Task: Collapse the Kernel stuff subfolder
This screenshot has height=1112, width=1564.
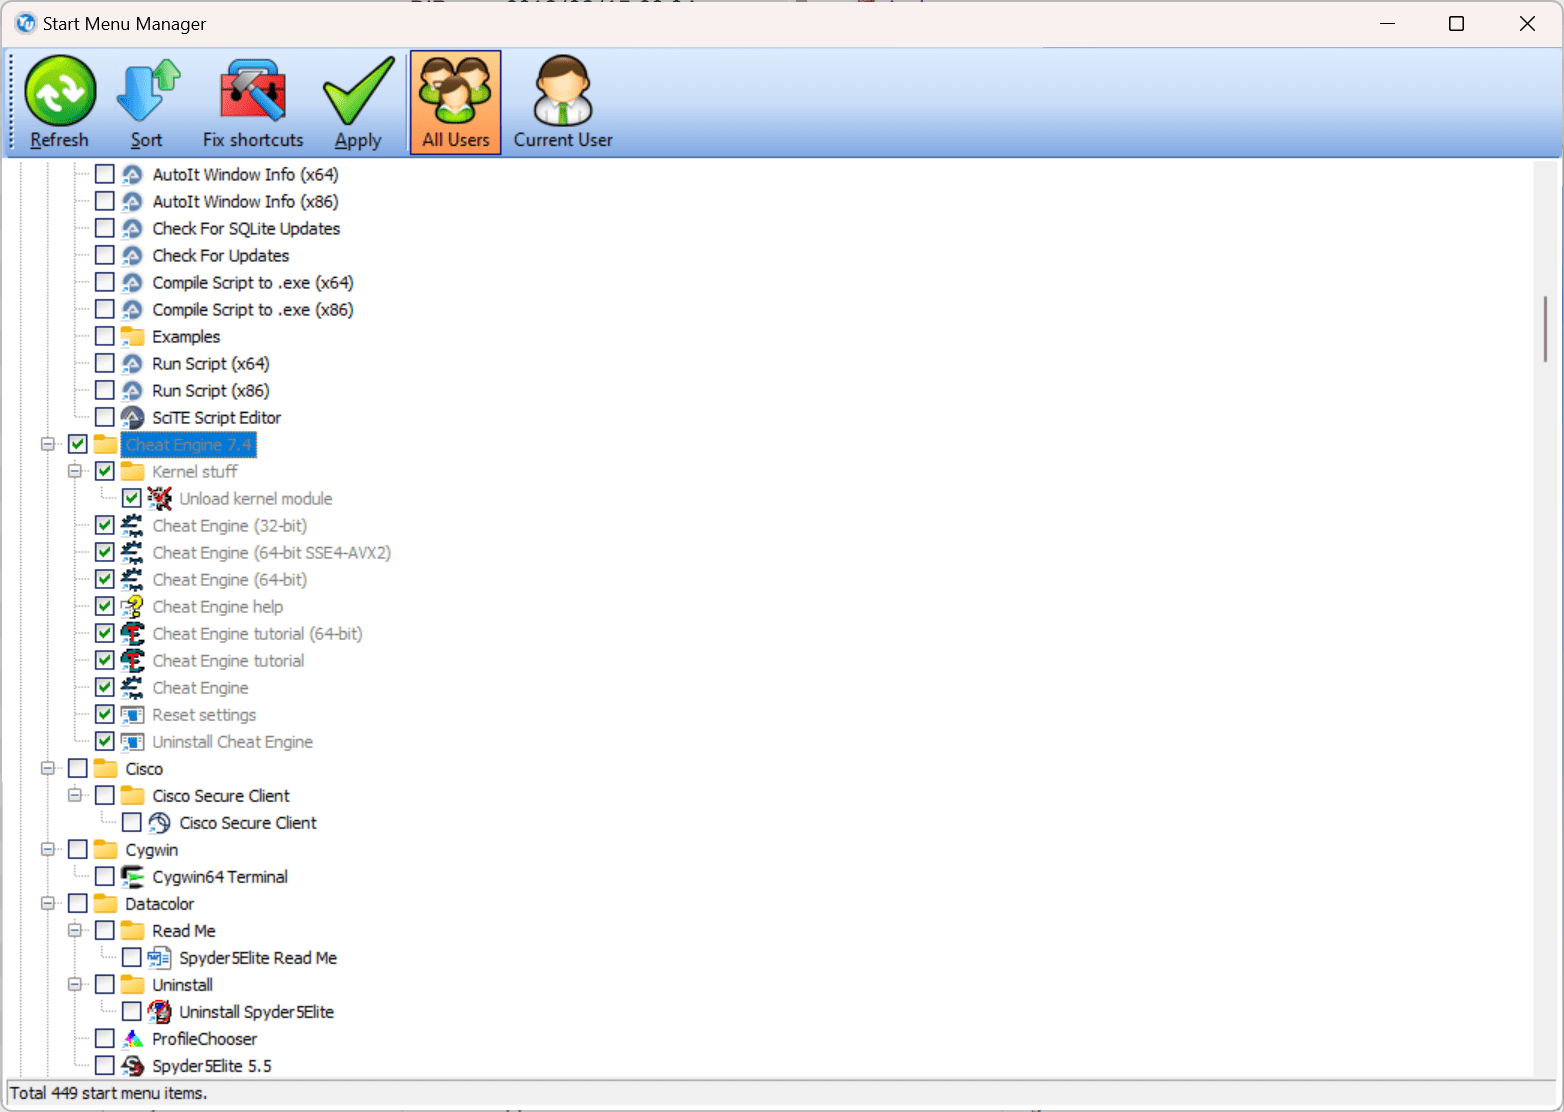Action: tap(74, 471)
